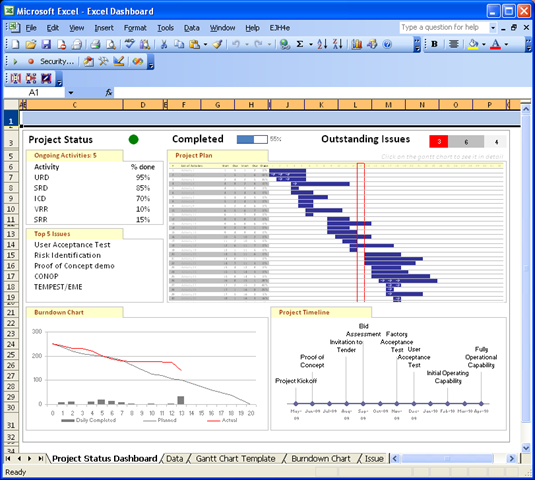The image size is (535, 480).
Task: Save the workbook using floppy disk icon
Action: pos(46,44)
